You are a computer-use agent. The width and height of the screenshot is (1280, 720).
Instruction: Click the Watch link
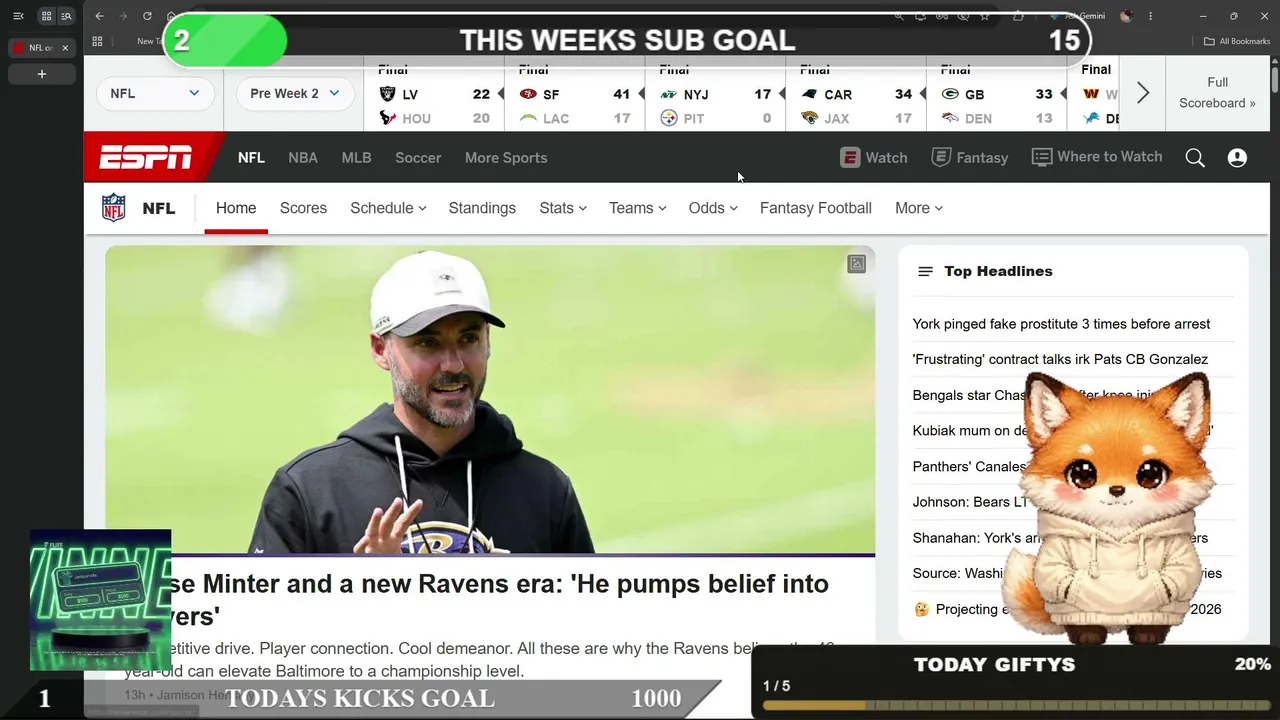874,157
